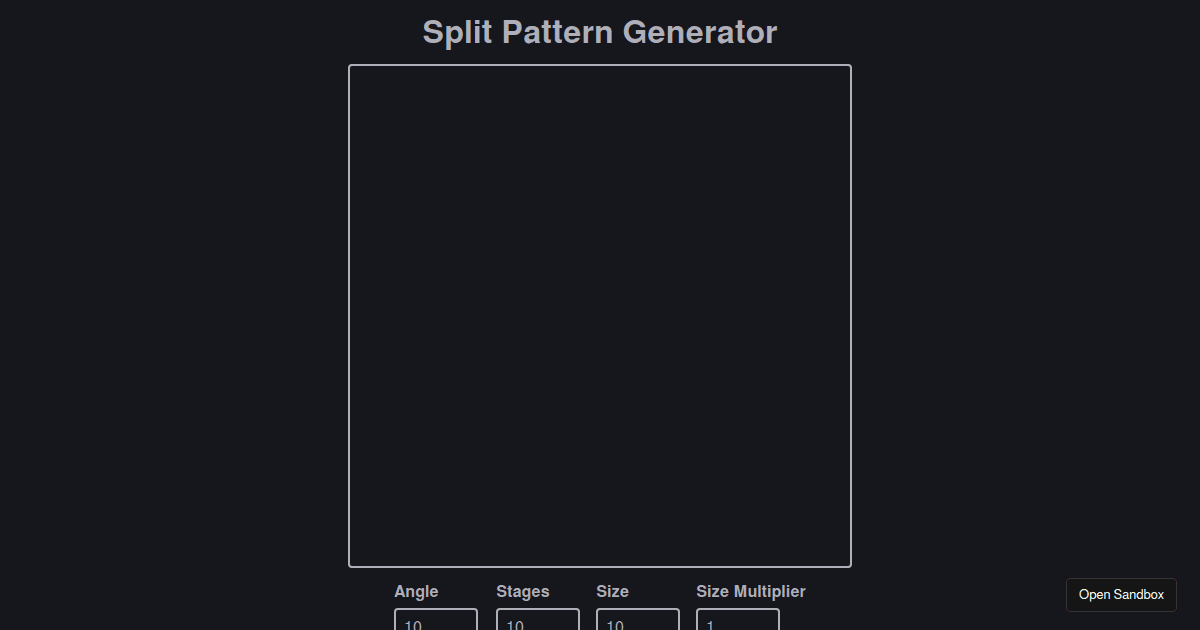Focus the Size input field
Screen dimensions: 1200x630
(637, 623)
